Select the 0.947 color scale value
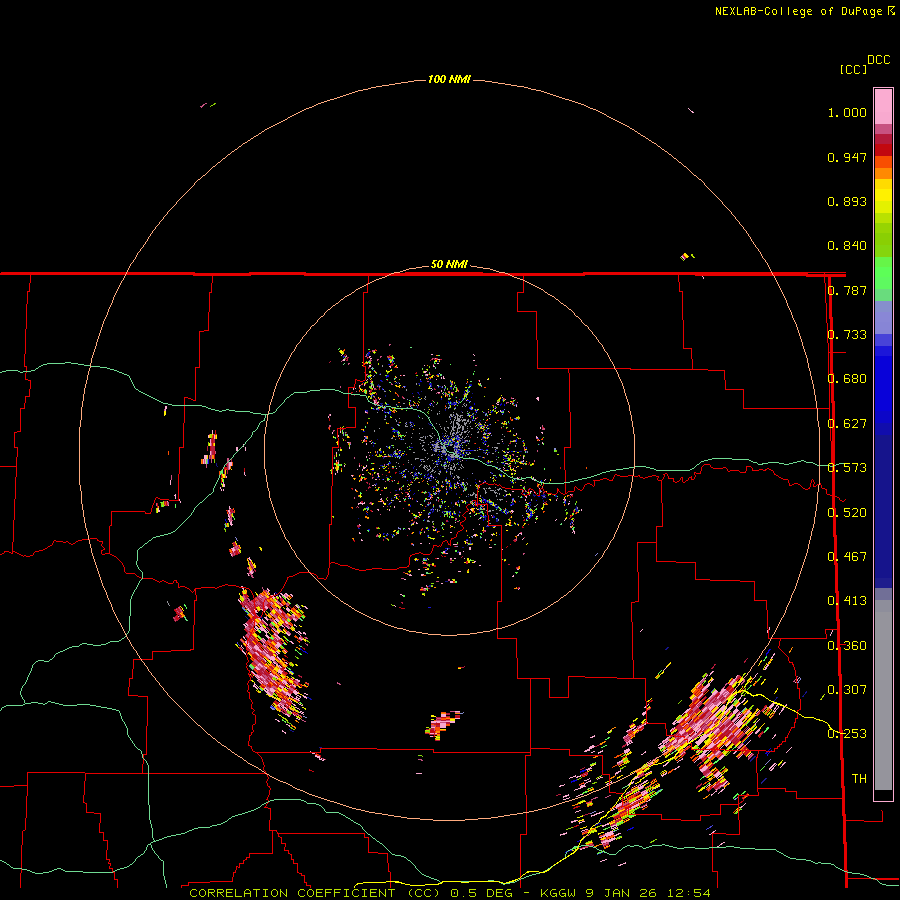 847,157
